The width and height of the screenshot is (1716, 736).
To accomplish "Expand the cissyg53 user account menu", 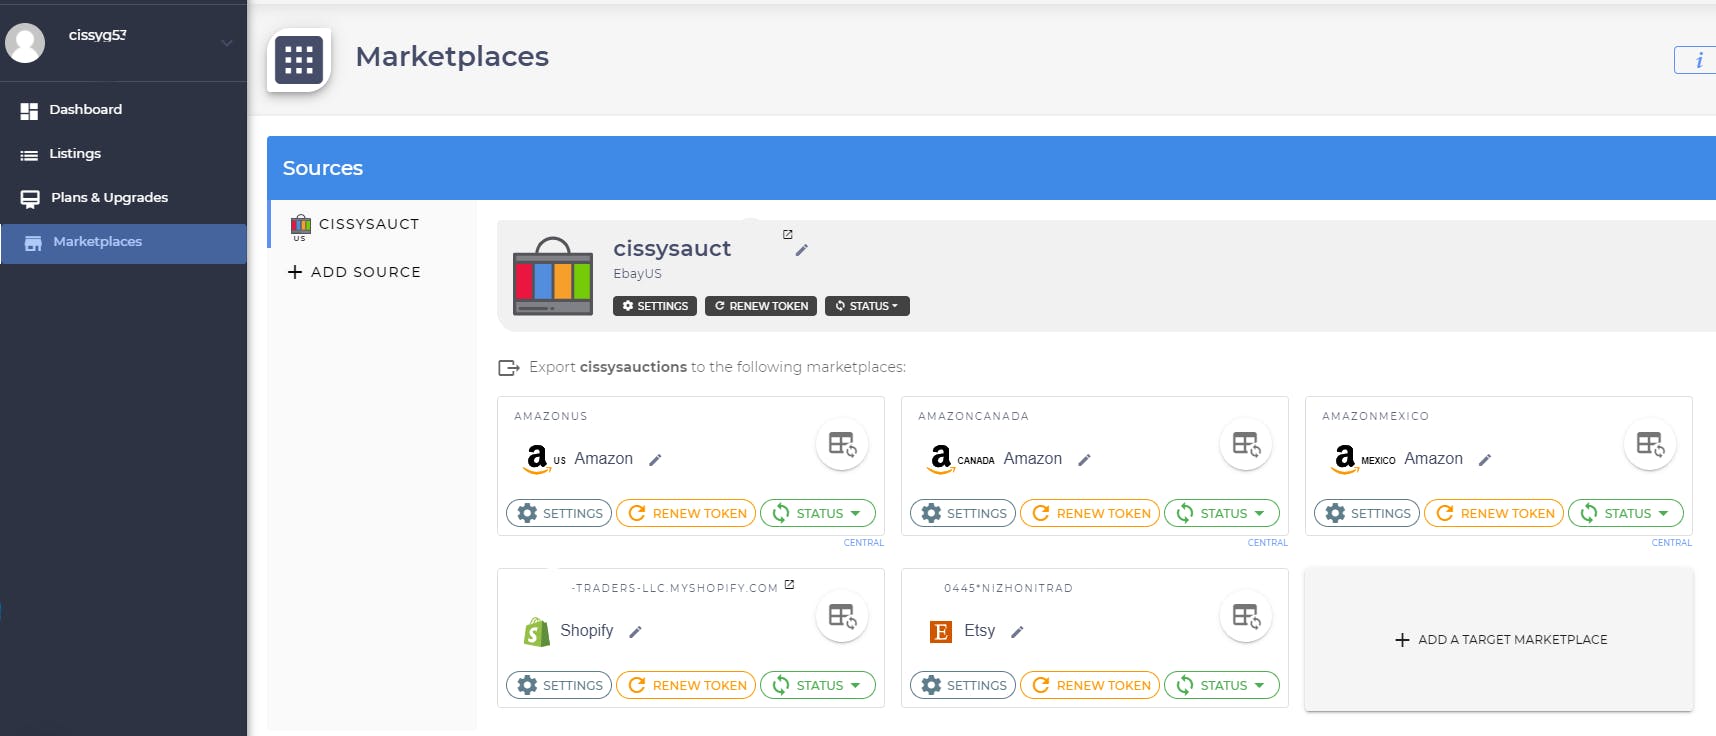I will [226, 43].
